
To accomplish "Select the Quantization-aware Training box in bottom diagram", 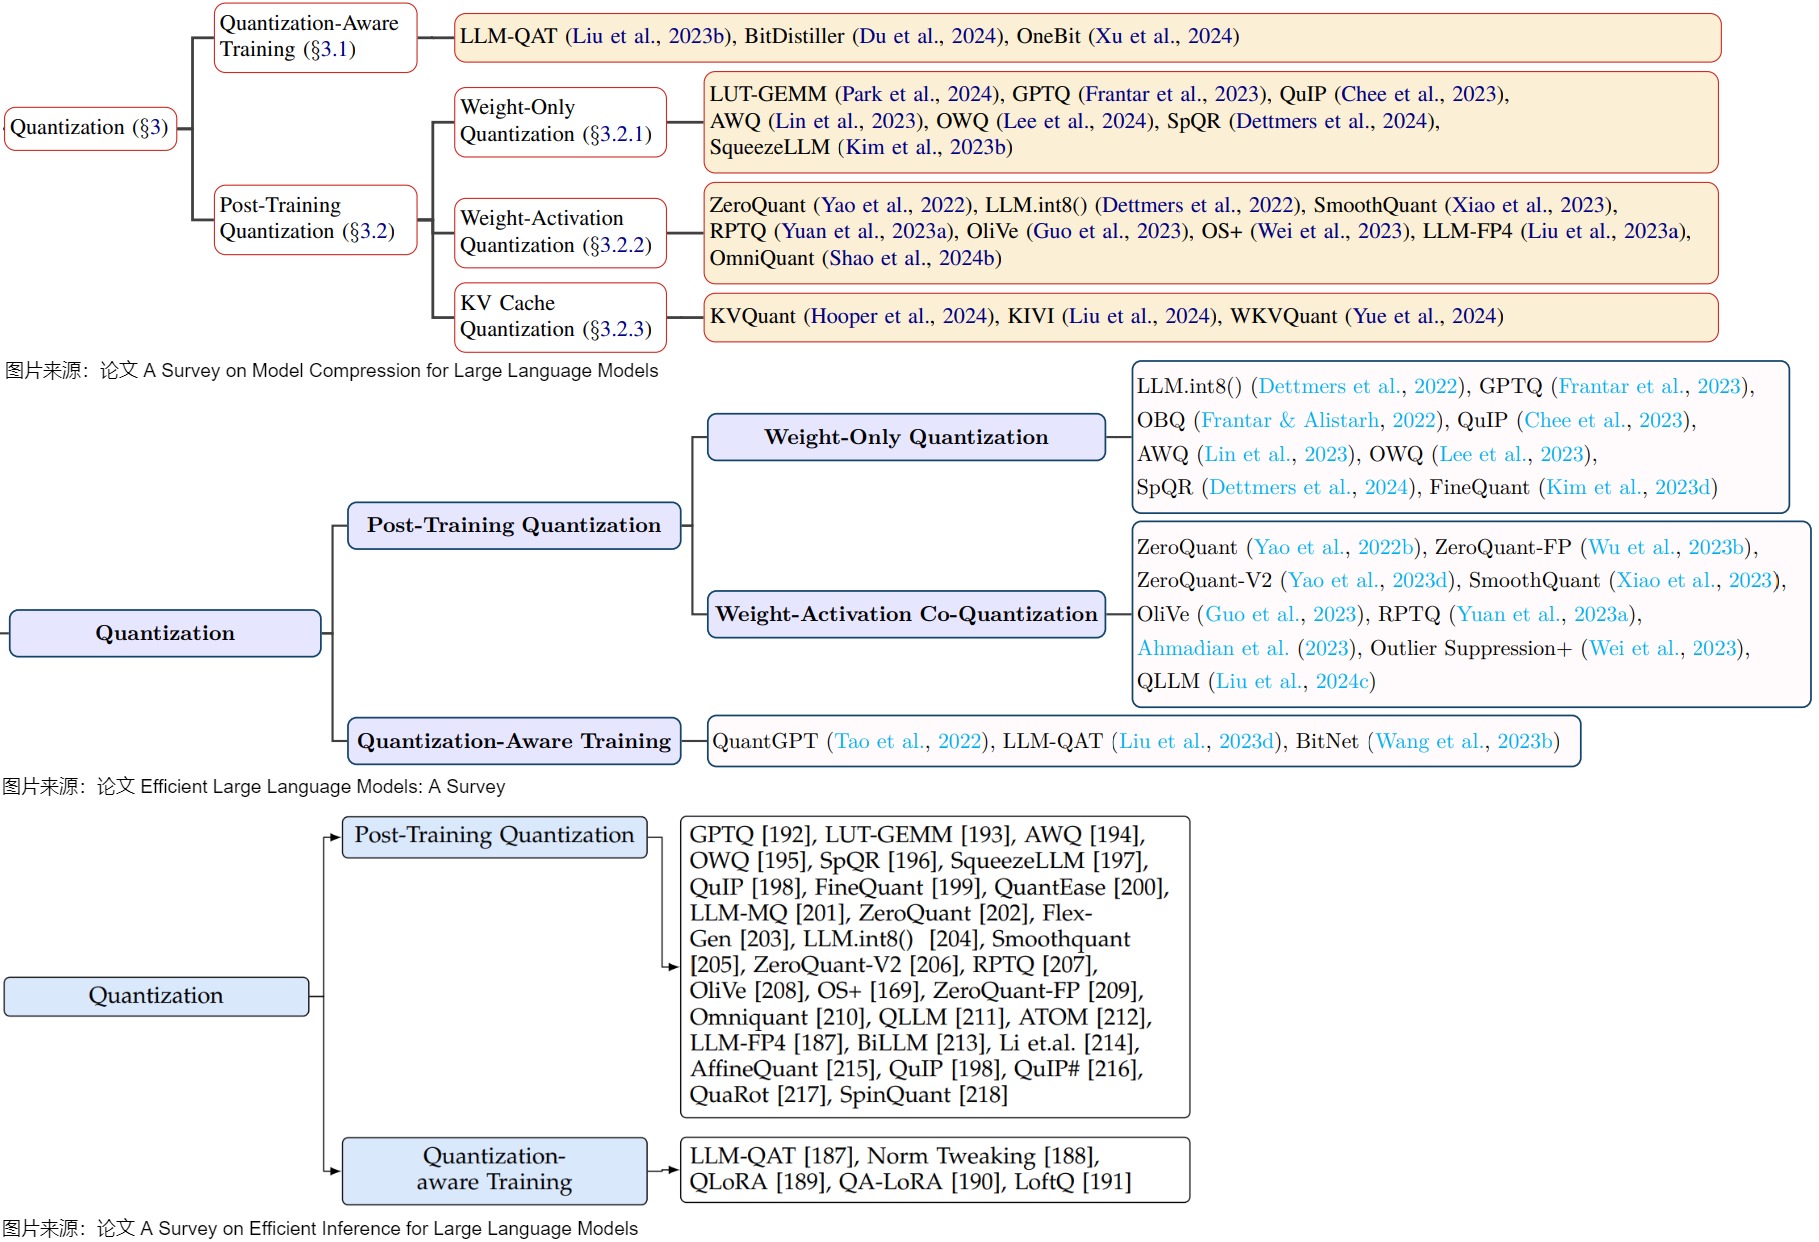I will point(494,1170).
